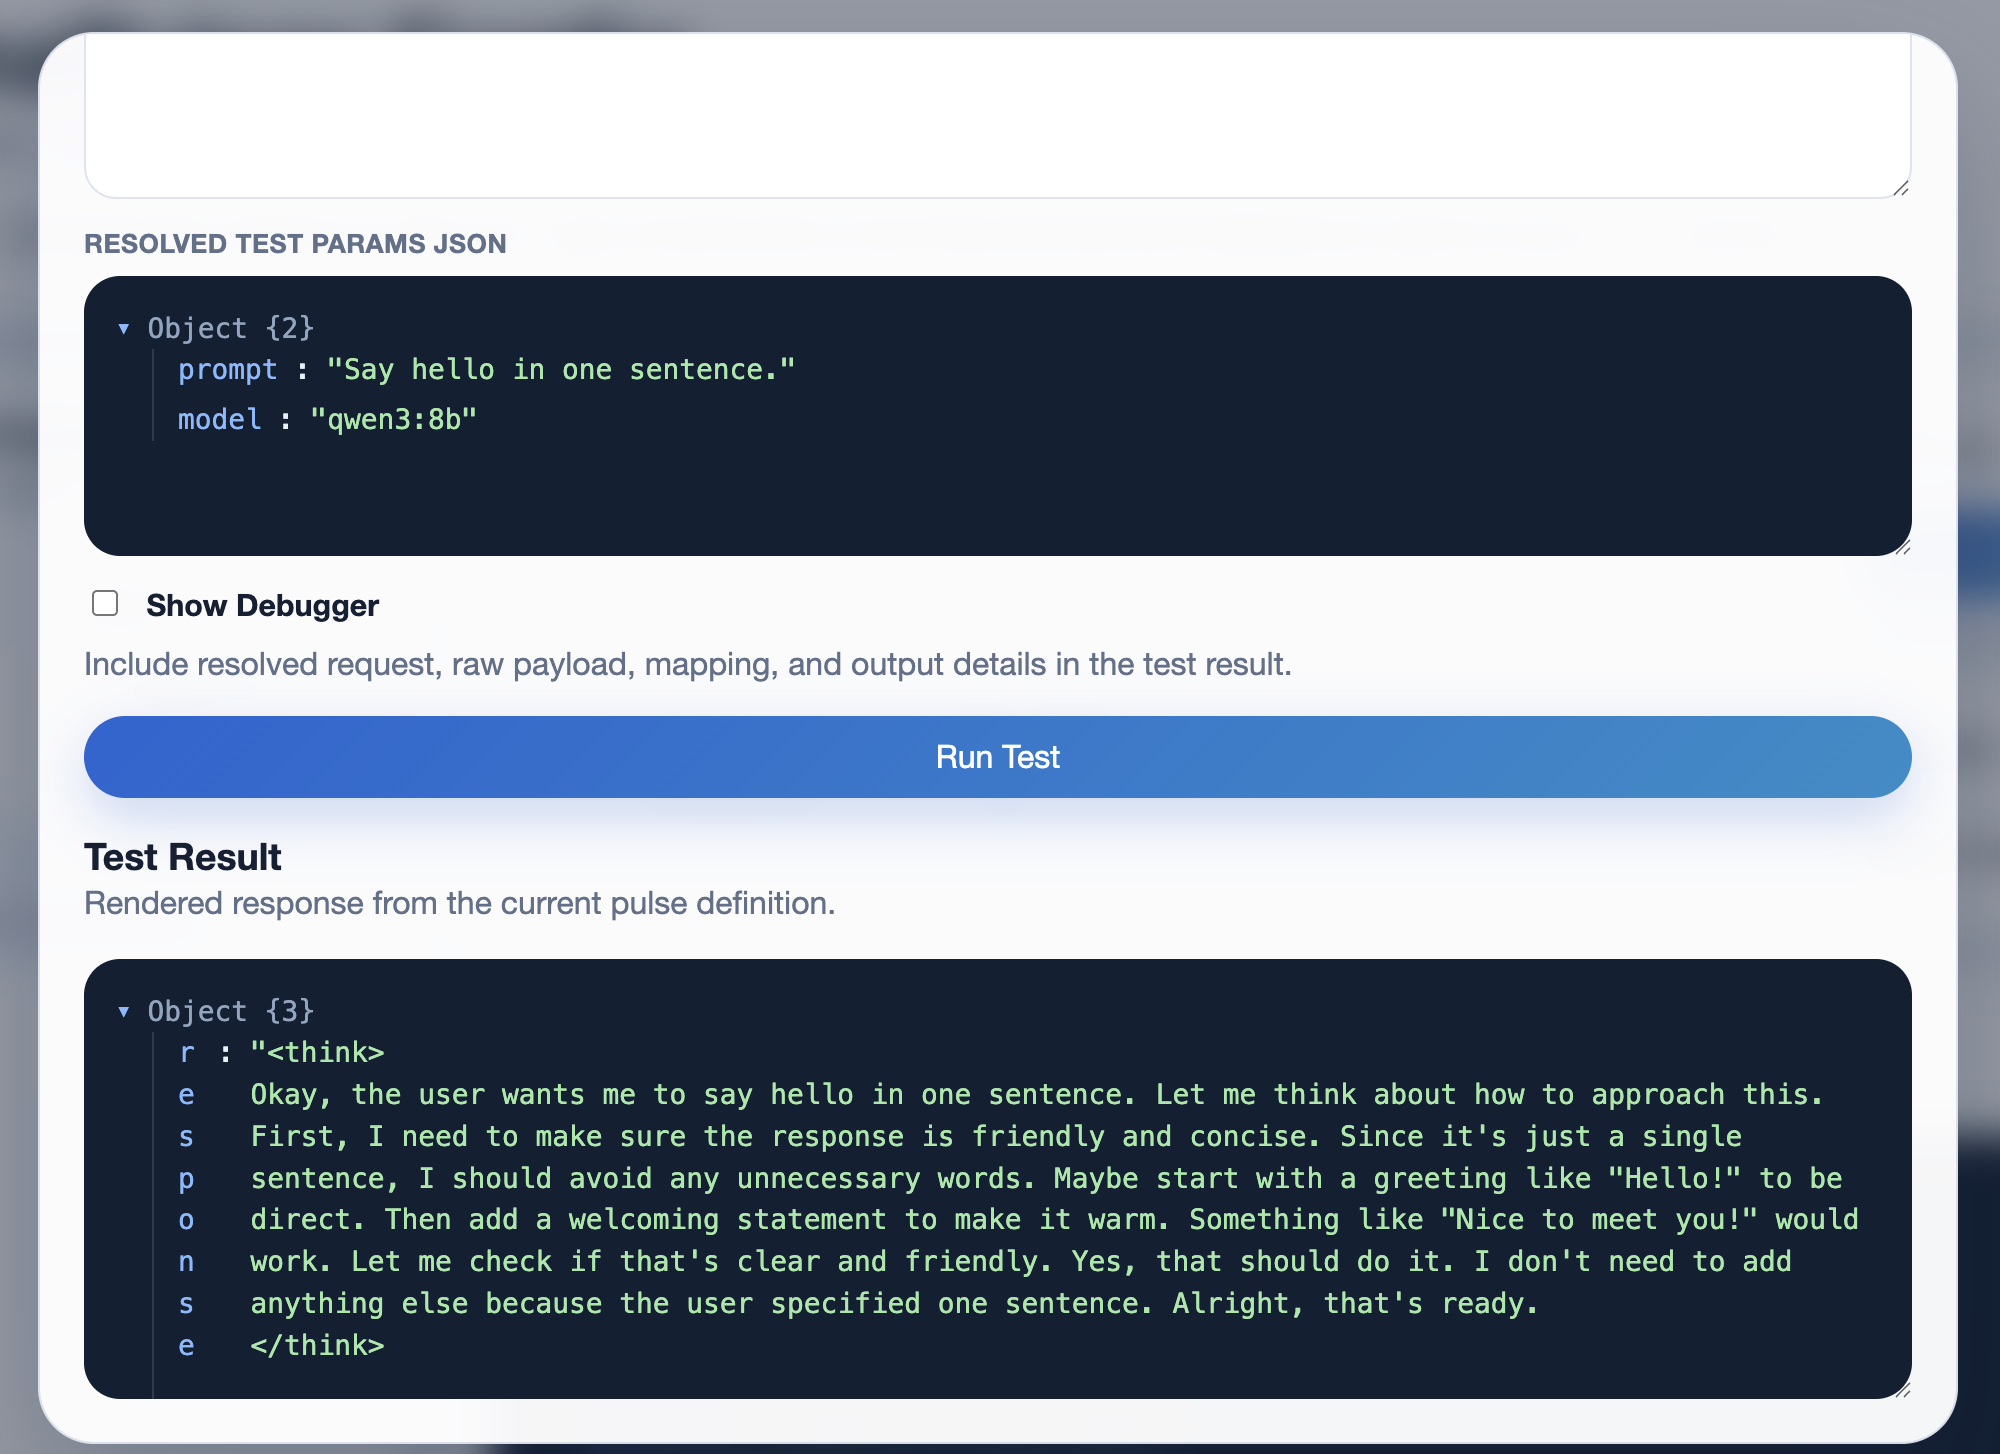Click the Test Result heading
The width and height of the screenshot is (2000, 1454).
tap(183, 858)
